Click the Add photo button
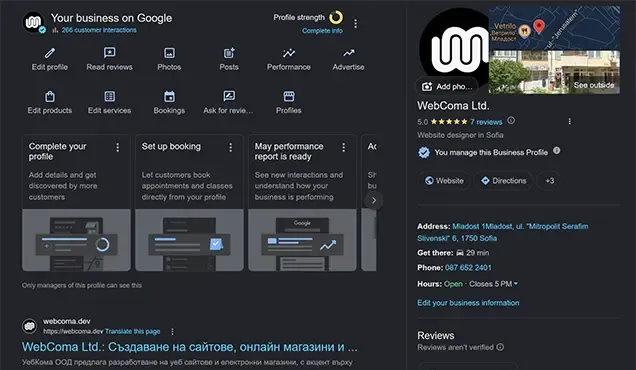Viewport: 636px width, 370px height. (x=447, y=86)
